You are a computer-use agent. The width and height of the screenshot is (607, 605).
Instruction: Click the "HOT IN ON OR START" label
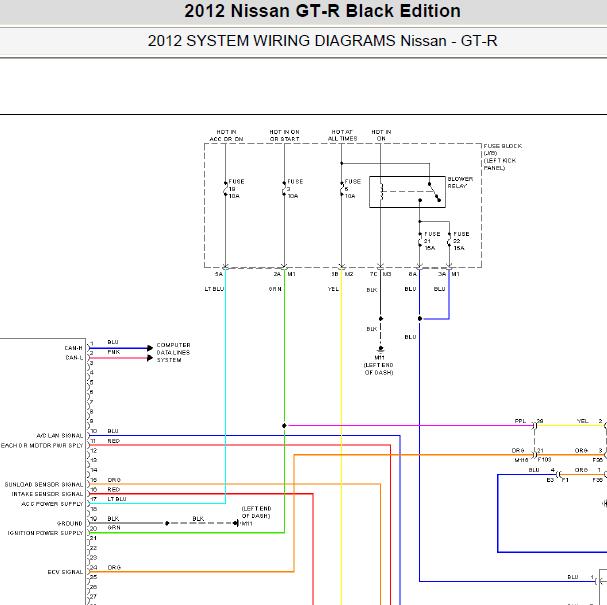pos(285,135)
